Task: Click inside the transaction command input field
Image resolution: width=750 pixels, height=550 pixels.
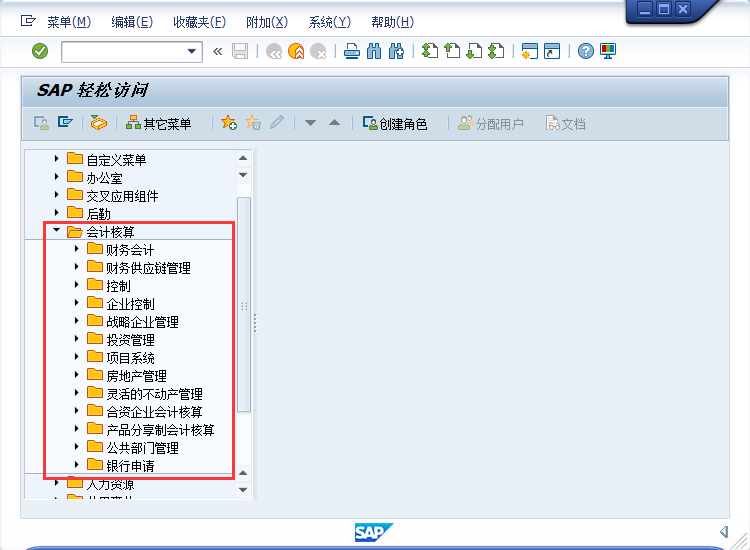Action: click(x=120, y=51)
